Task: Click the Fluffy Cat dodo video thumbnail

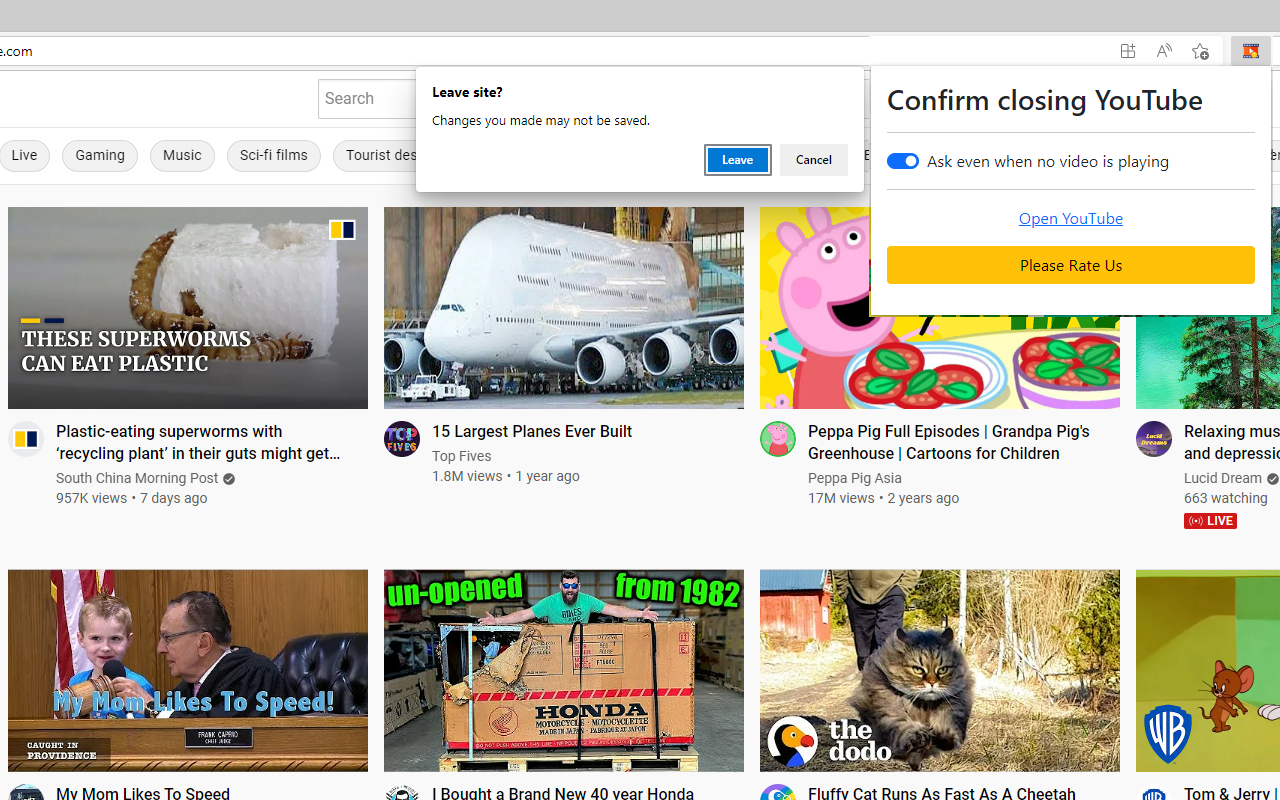Action: tap(940, 670)
